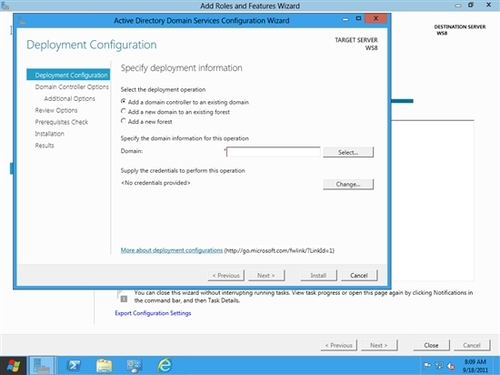
Task: Open File Explorer folder icon
Action: click(x=104, y=366)
